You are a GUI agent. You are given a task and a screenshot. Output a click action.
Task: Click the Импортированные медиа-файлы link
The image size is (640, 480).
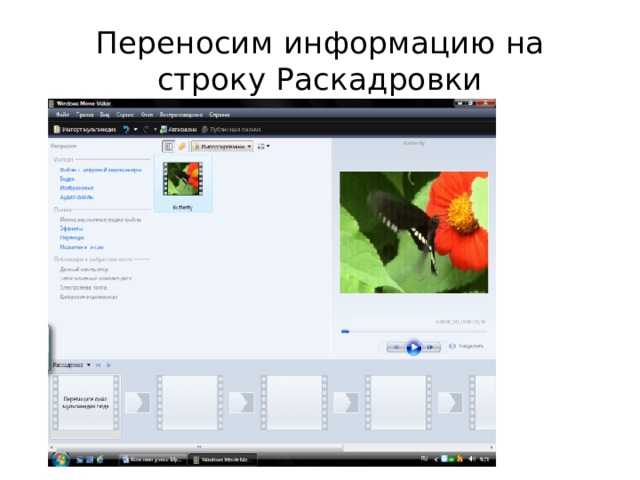point(100,220)
